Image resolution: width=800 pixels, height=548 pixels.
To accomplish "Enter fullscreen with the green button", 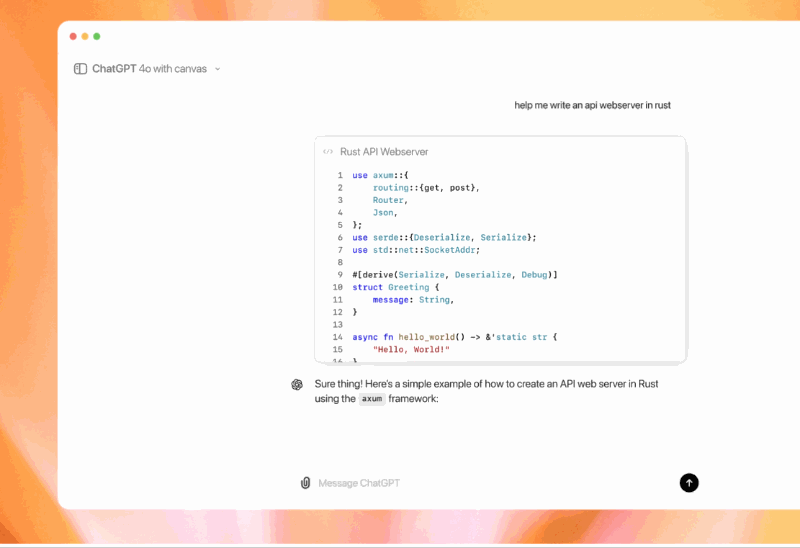I will pyautogui.click(x=97, y=36).
